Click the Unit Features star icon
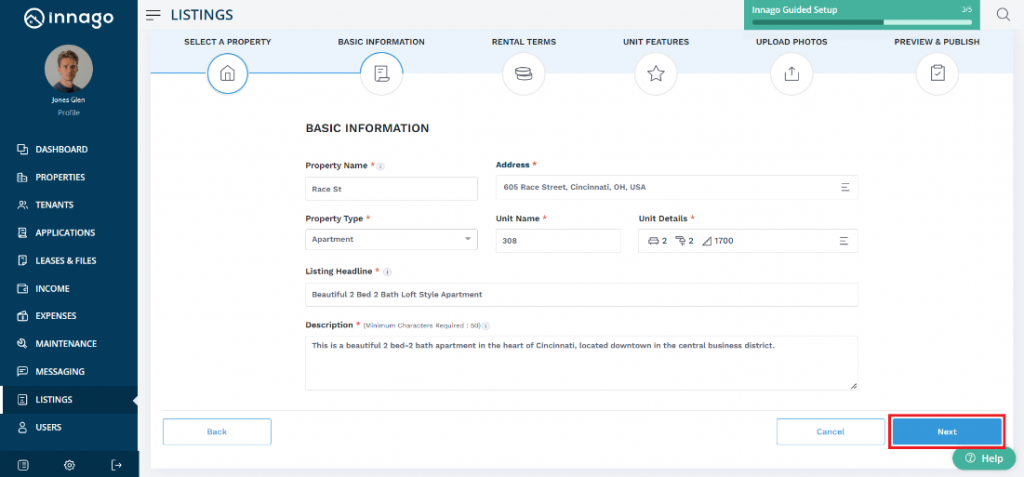This screenshot has height=477, width=1024. [x=656, y=74]
